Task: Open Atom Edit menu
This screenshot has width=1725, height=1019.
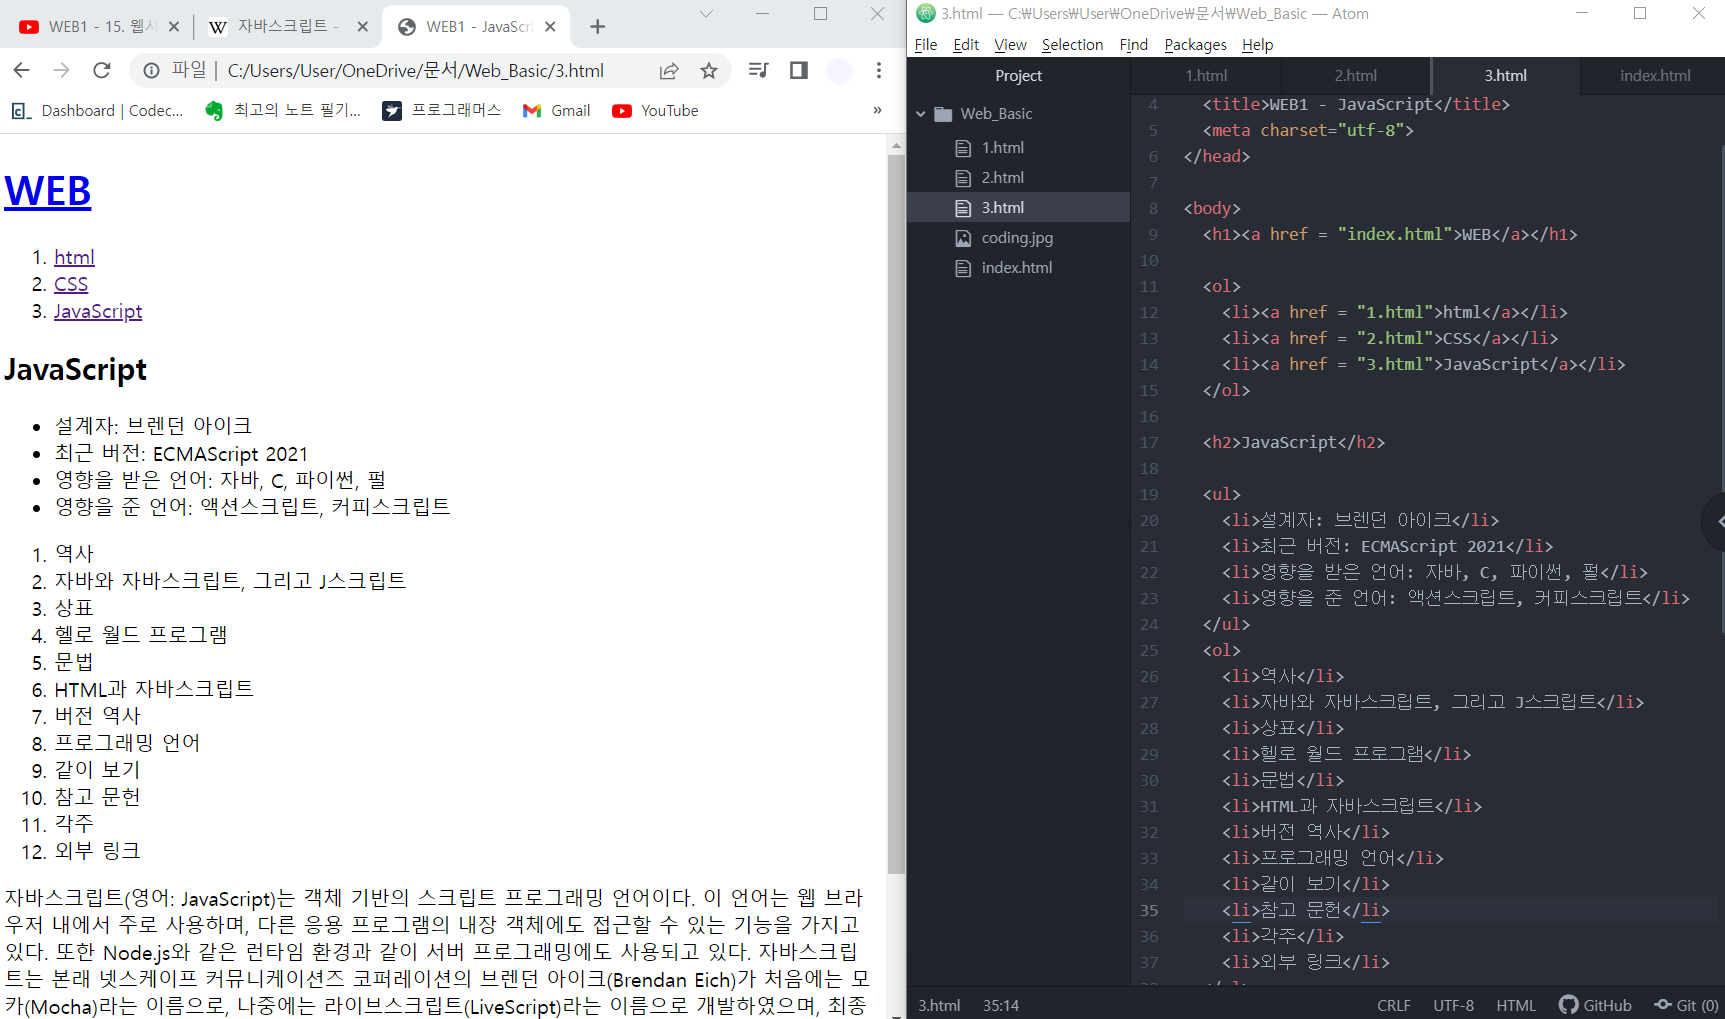Action: click(966, 45)
